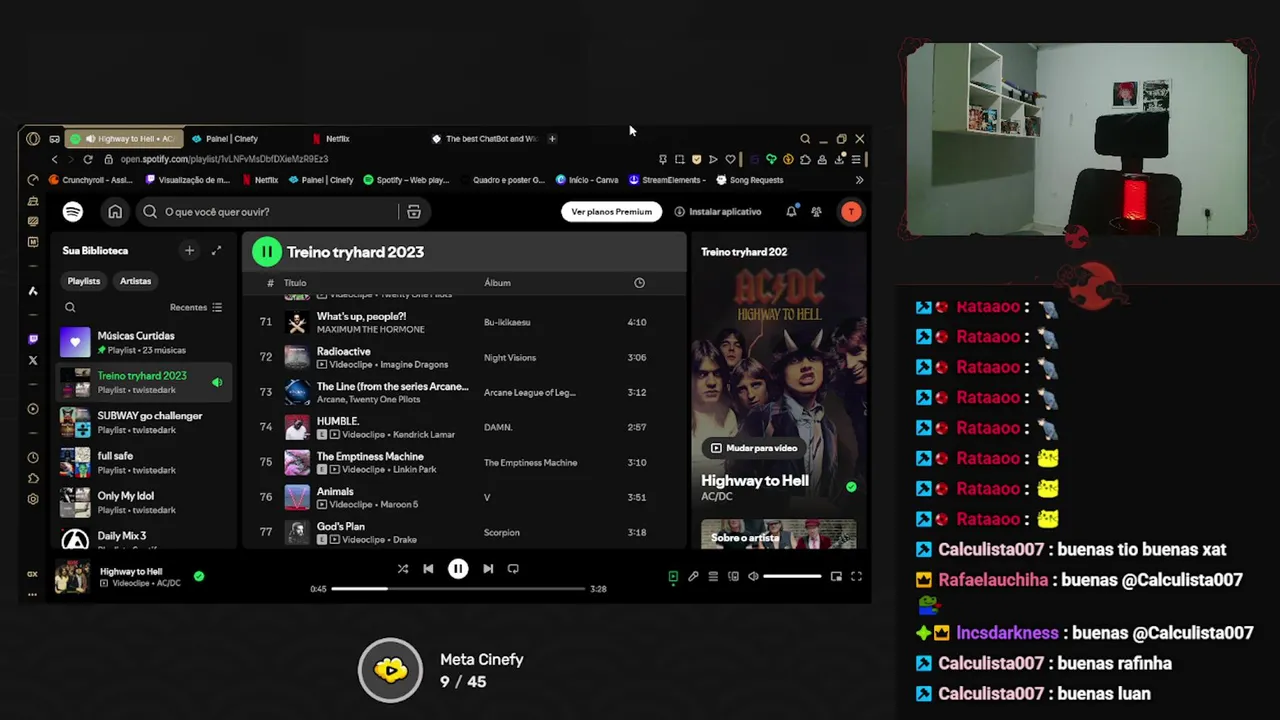The height and width of the screenshot is (720, 1280).
Task: Open browser search magnifier in title bar
Action: coord(805,139)
